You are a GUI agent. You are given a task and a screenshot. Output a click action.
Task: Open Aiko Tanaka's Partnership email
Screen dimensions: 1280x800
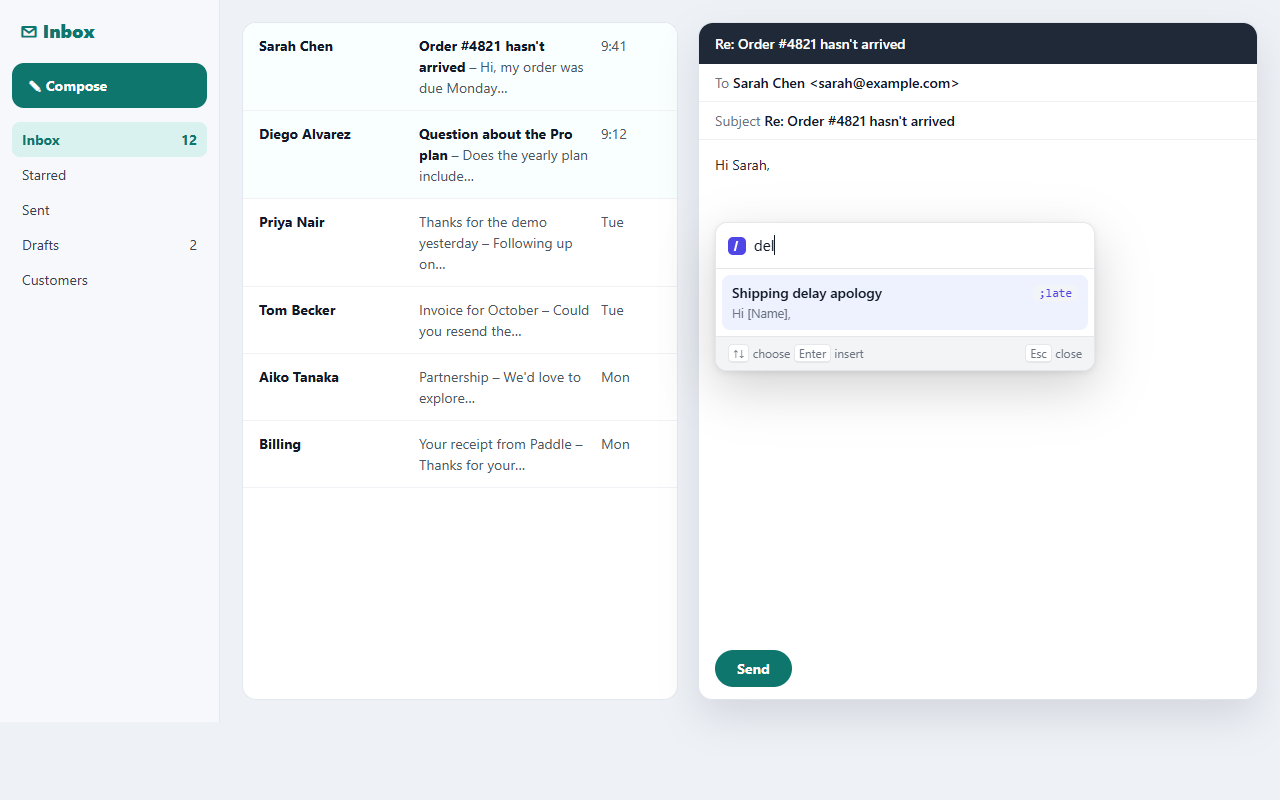[x=460, y=387]
